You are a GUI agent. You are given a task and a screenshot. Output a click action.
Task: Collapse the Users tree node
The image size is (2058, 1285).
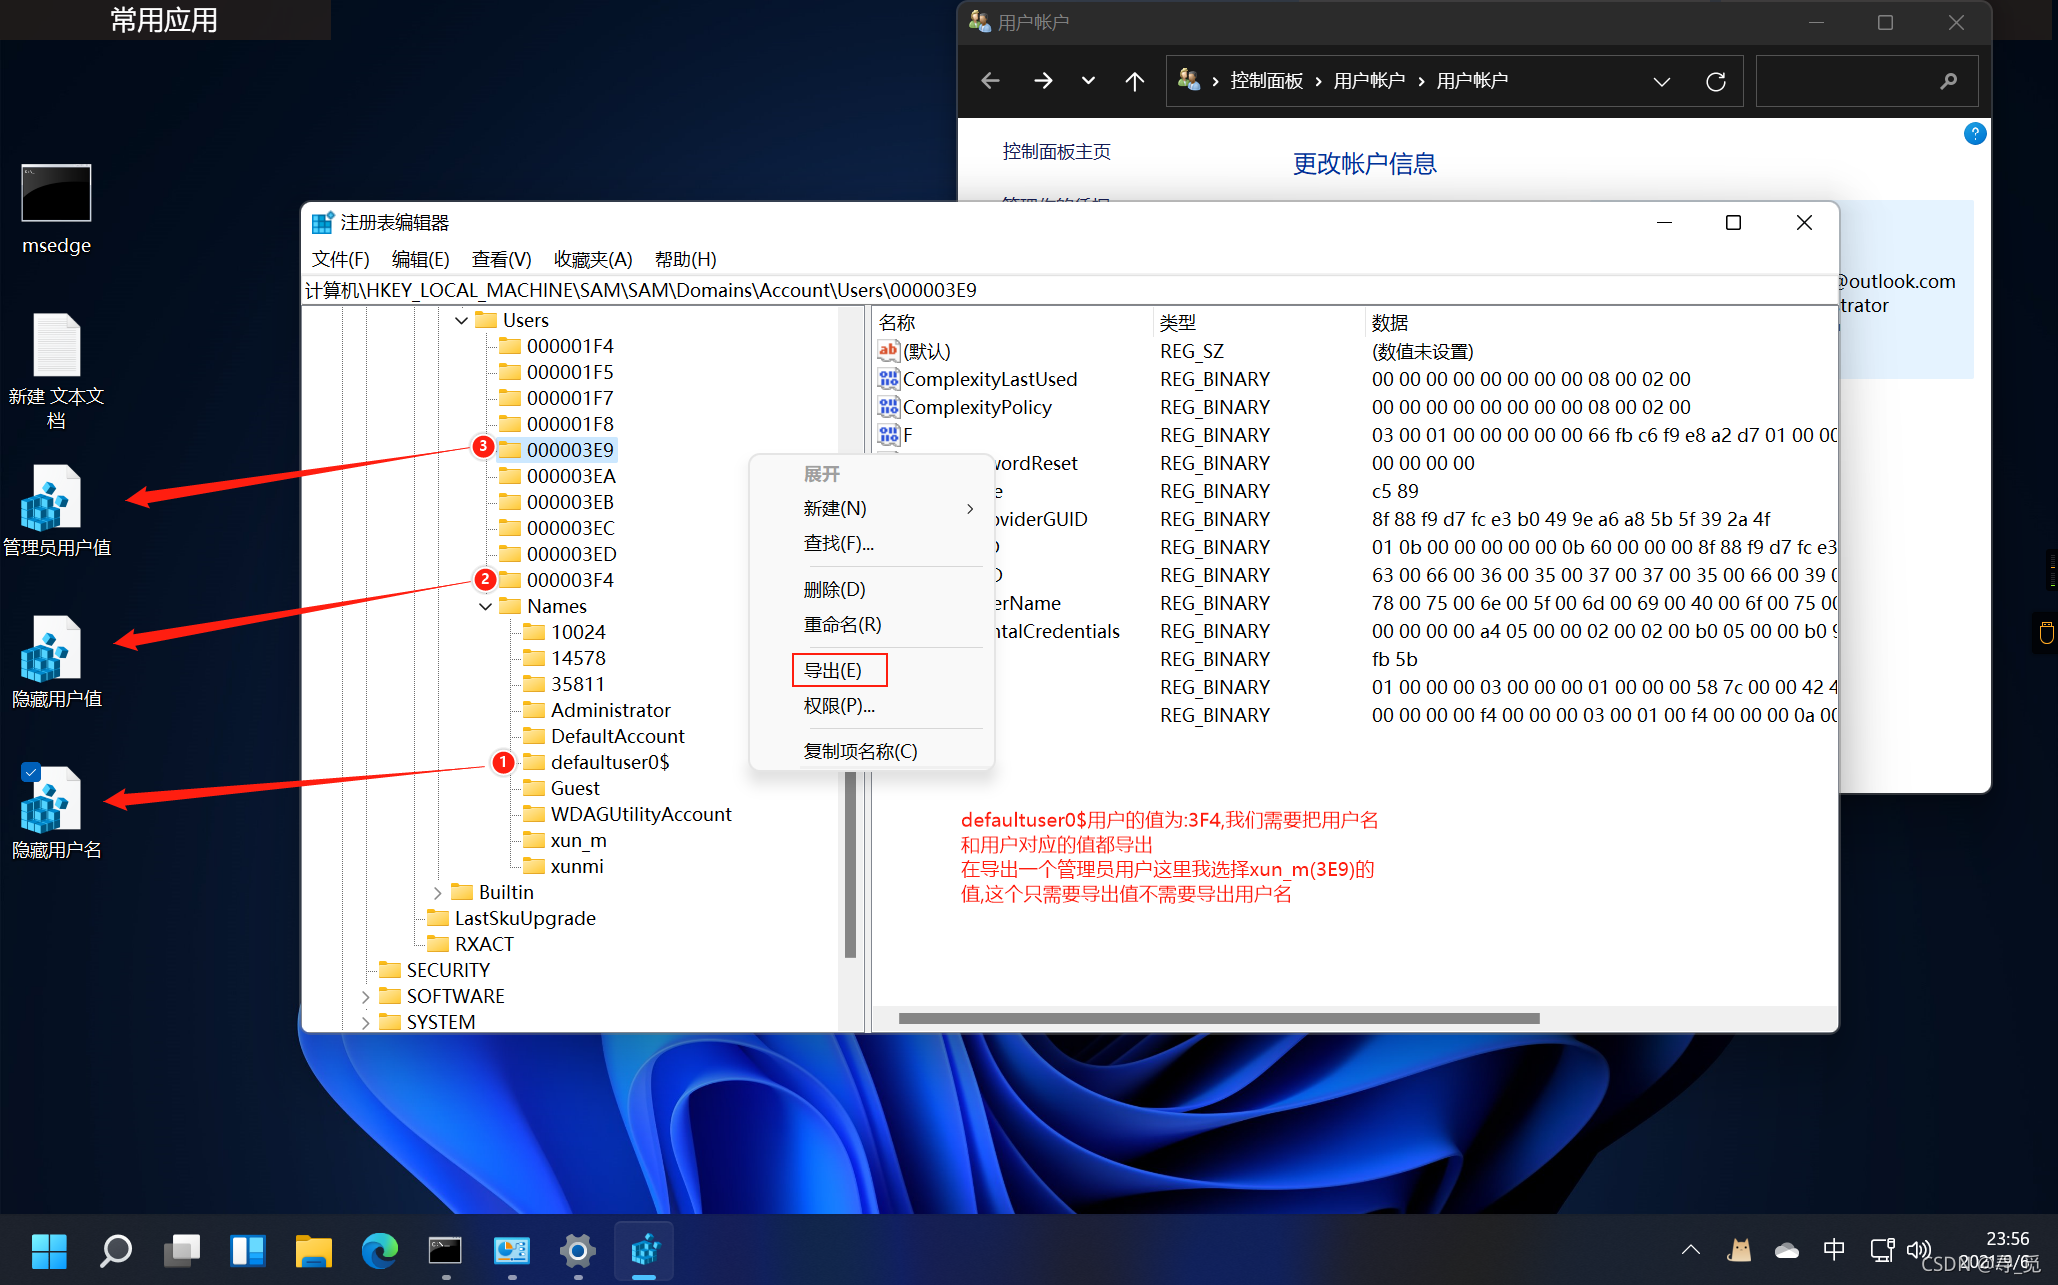461,321
